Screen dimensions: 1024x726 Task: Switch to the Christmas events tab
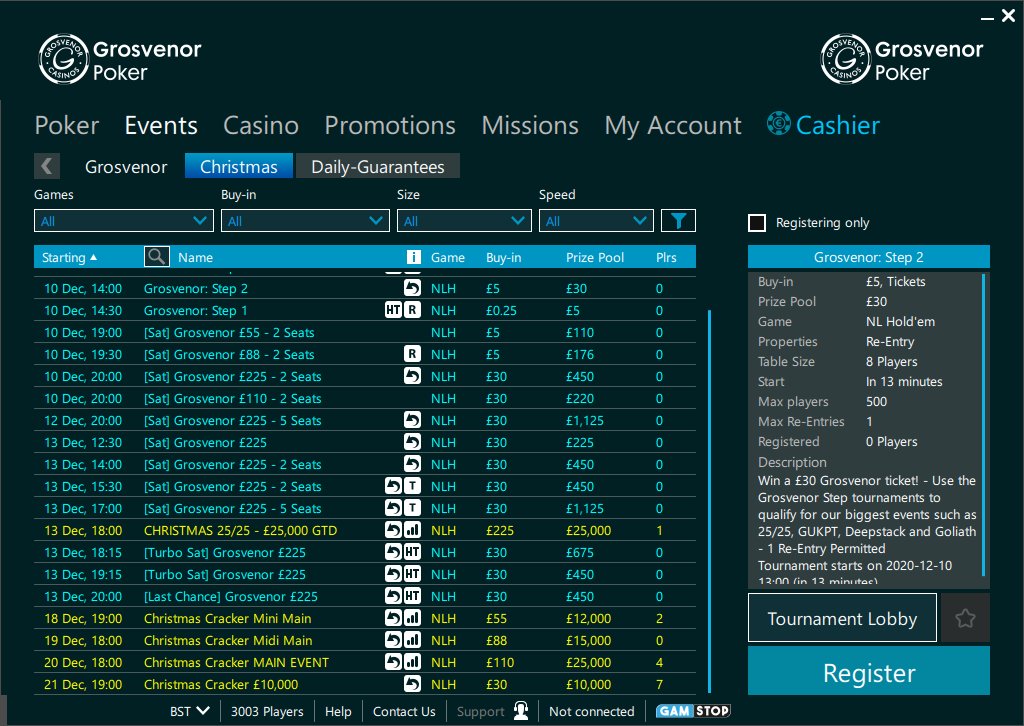click(x=238, y=166)
